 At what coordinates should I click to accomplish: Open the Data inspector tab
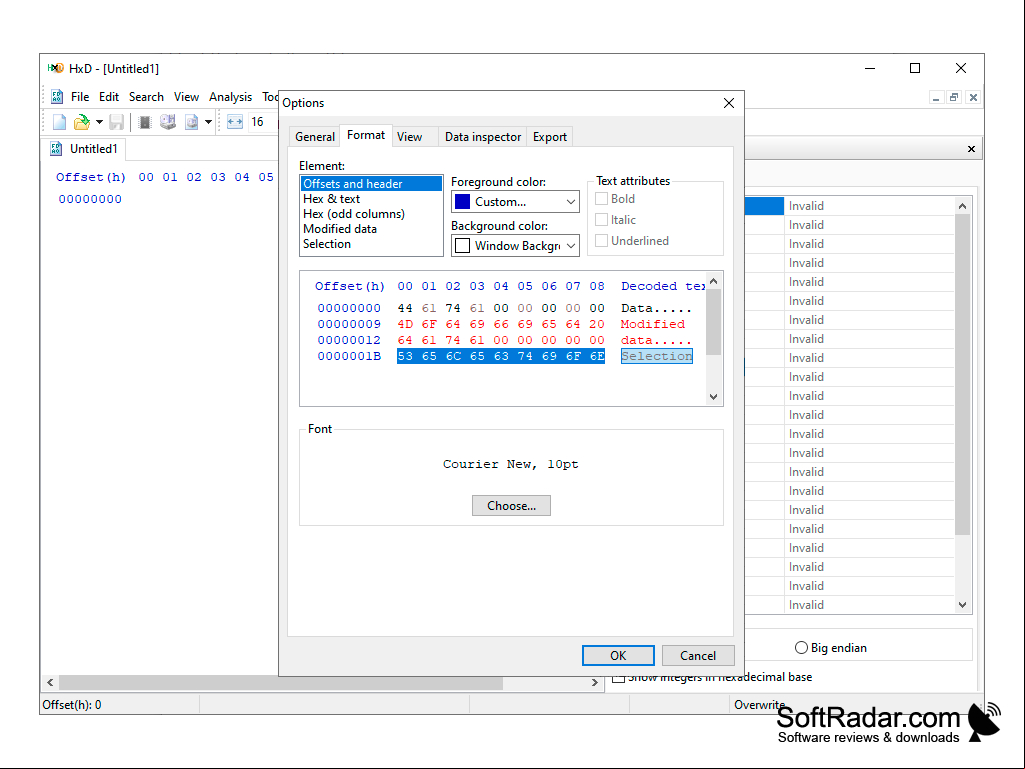point(482,137)
